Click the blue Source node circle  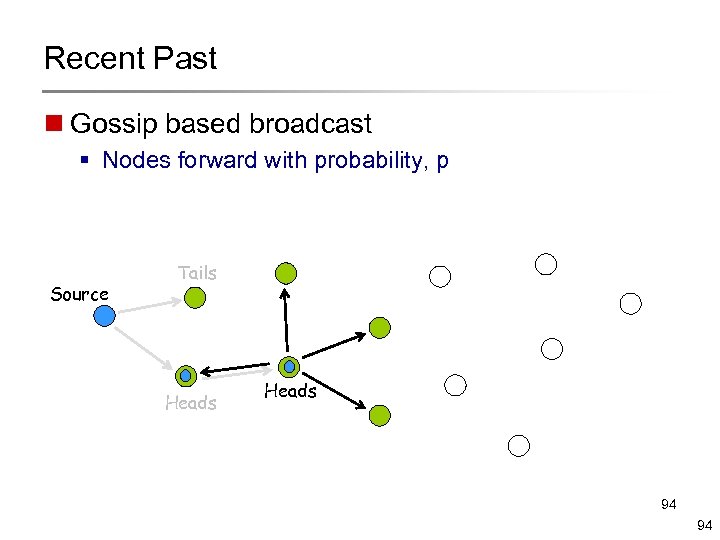click(104, 317)
